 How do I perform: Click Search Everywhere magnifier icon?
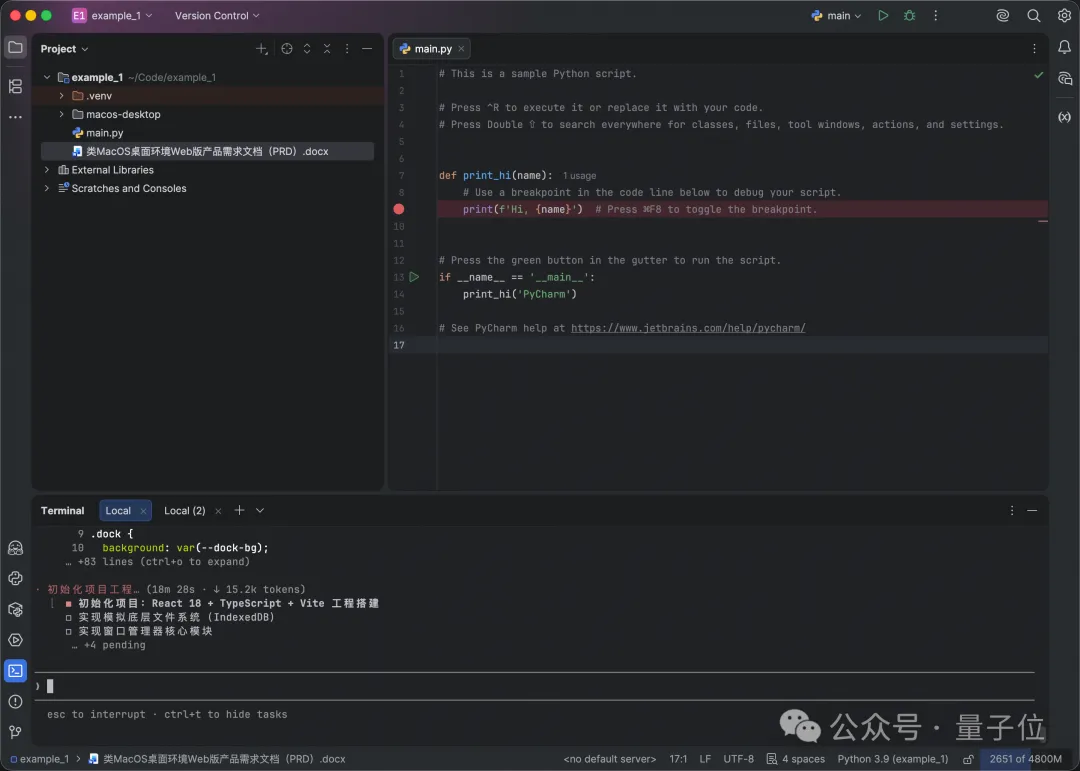[1034, 16]
